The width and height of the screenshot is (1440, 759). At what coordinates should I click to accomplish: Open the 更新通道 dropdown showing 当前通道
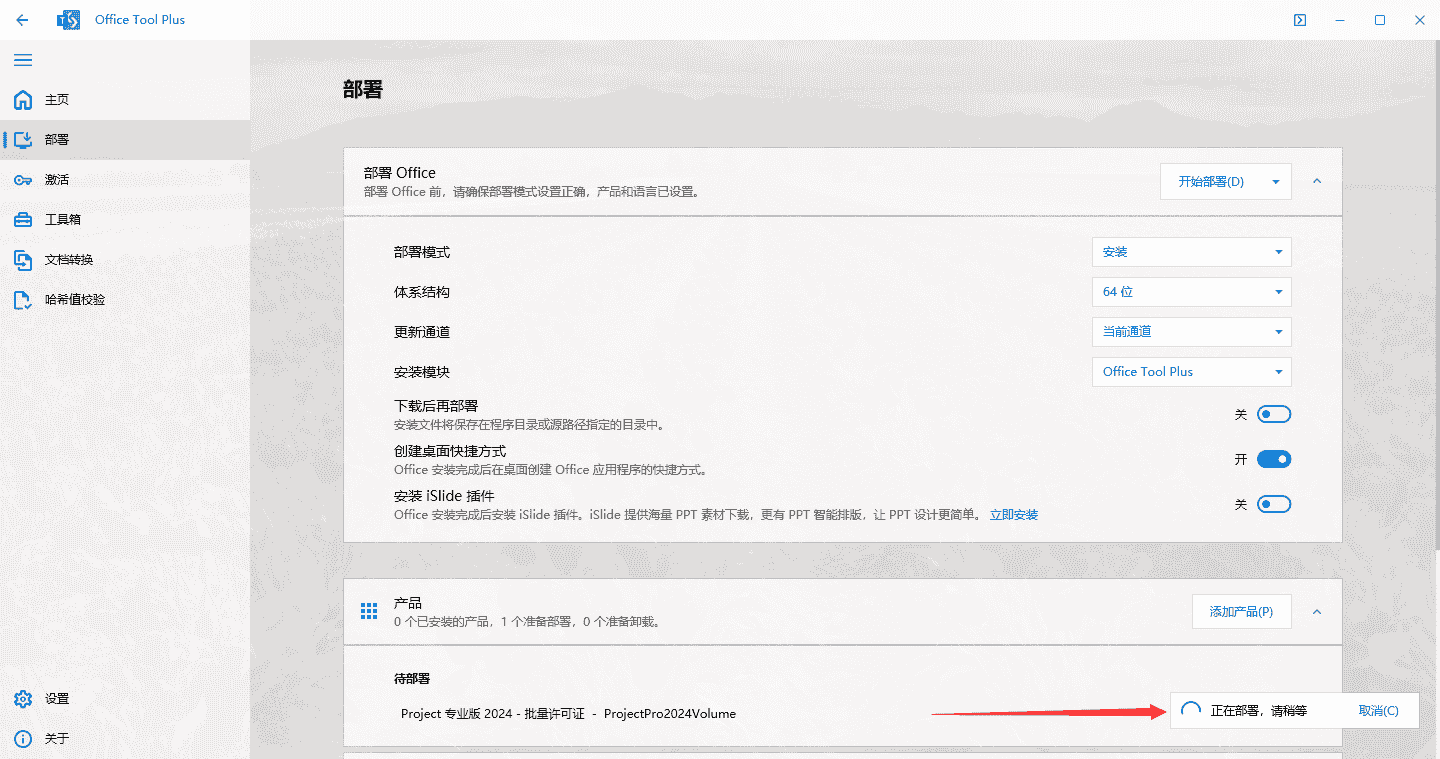click(1192, 332)
